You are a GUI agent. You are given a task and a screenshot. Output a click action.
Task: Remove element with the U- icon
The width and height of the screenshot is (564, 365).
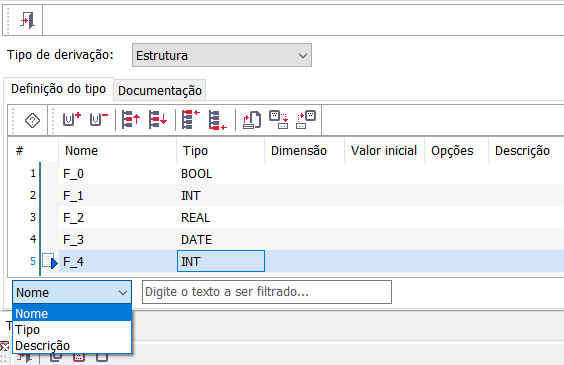[99, 119]
